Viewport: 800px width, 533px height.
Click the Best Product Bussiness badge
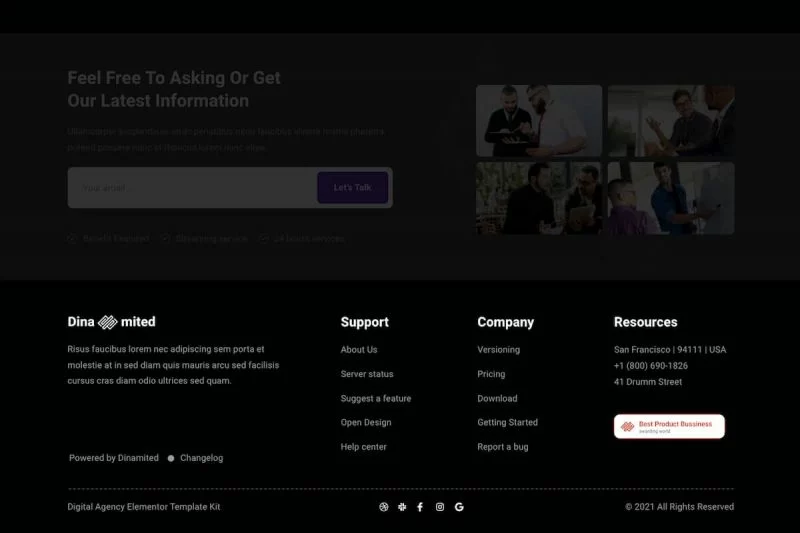click(x=669, y=427)
